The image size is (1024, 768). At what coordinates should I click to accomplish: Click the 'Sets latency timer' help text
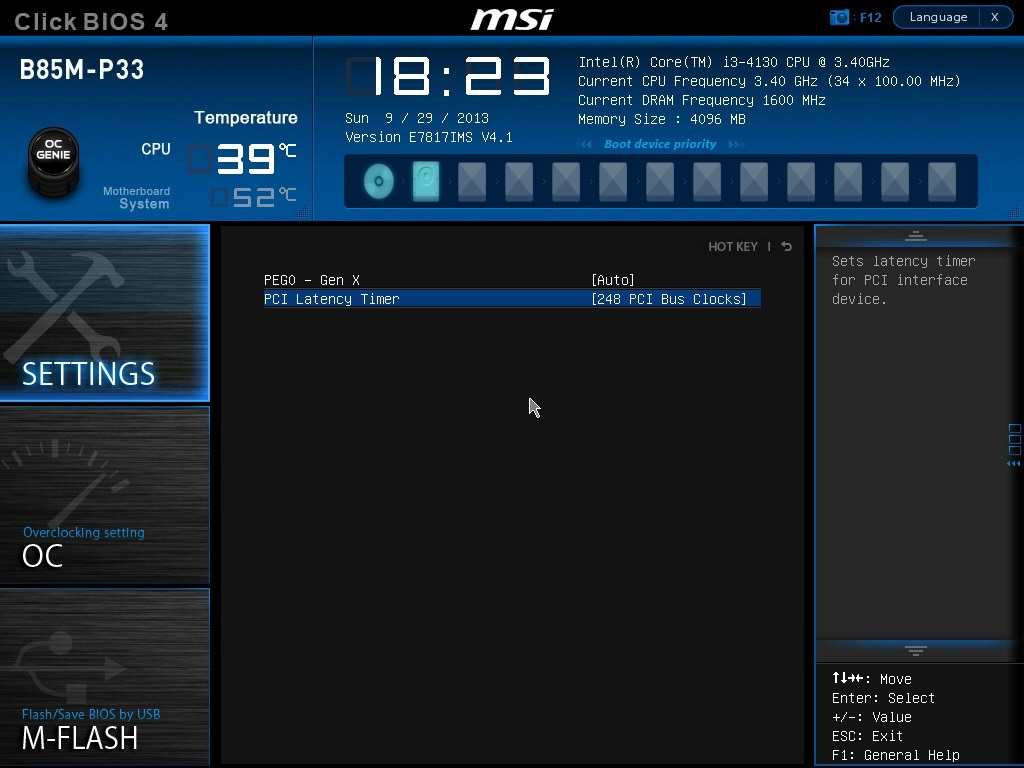904,280
